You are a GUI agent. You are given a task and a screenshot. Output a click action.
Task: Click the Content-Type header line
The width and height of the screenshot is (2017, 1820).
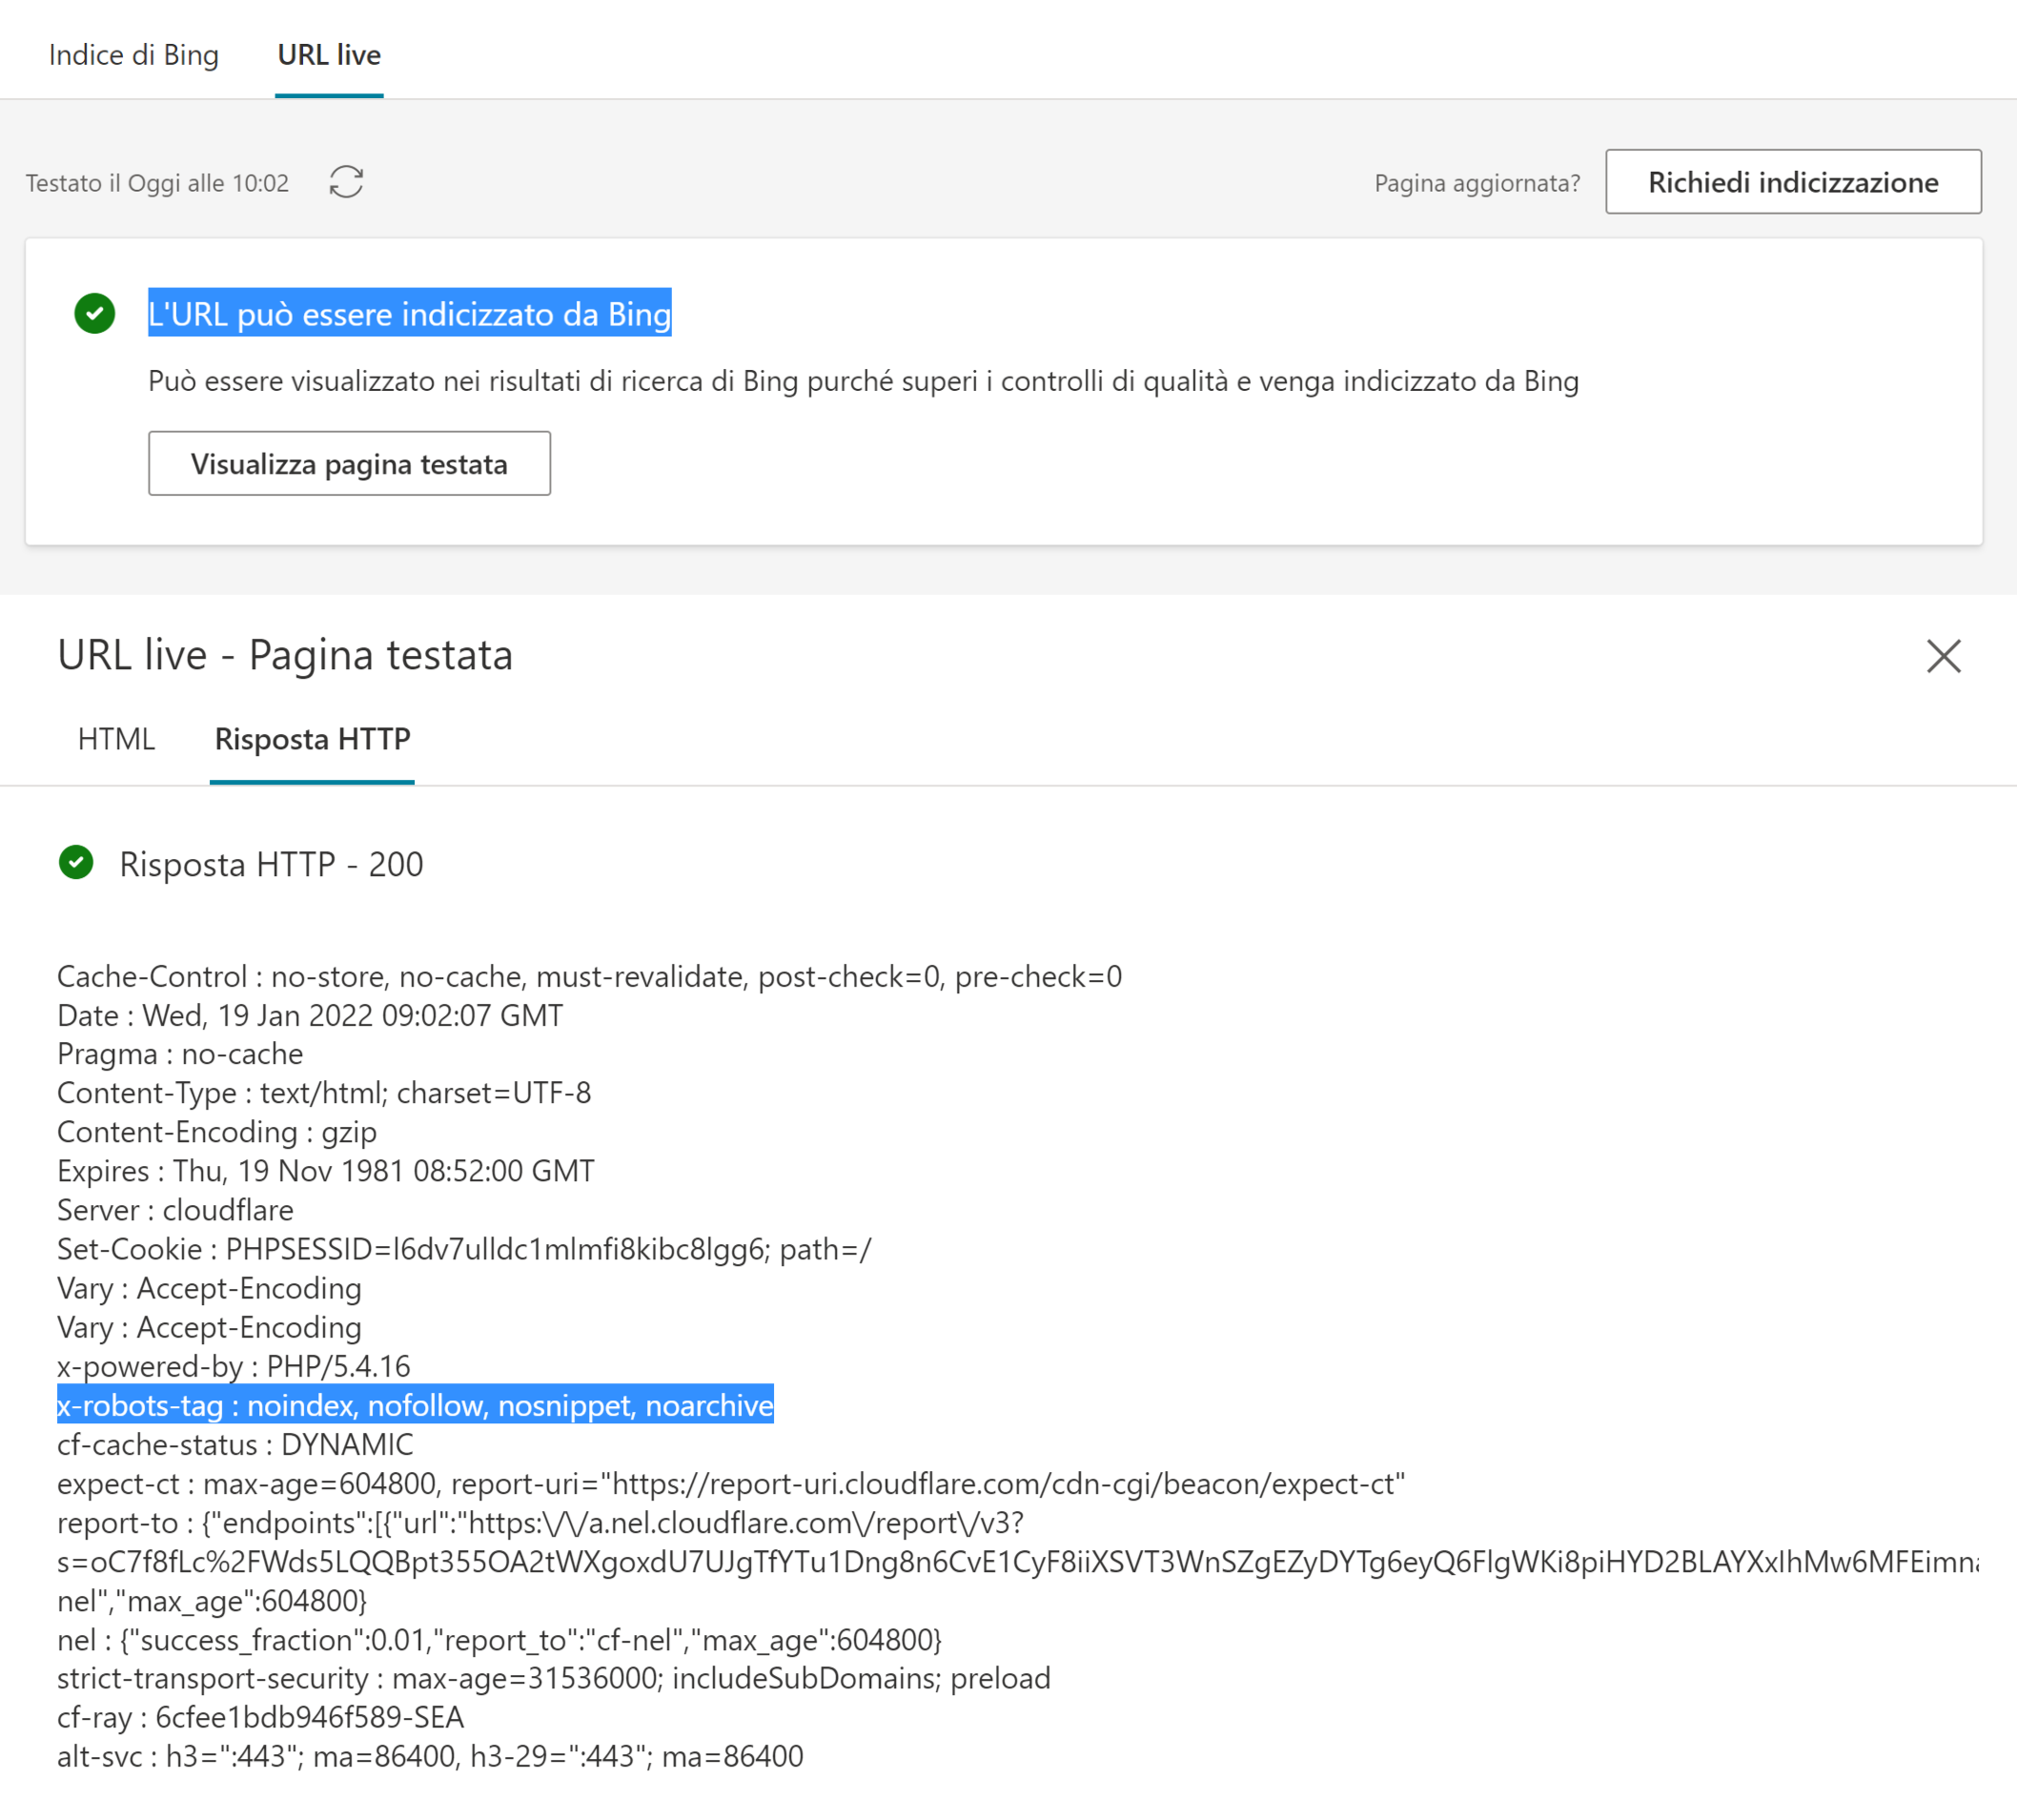324,1093
